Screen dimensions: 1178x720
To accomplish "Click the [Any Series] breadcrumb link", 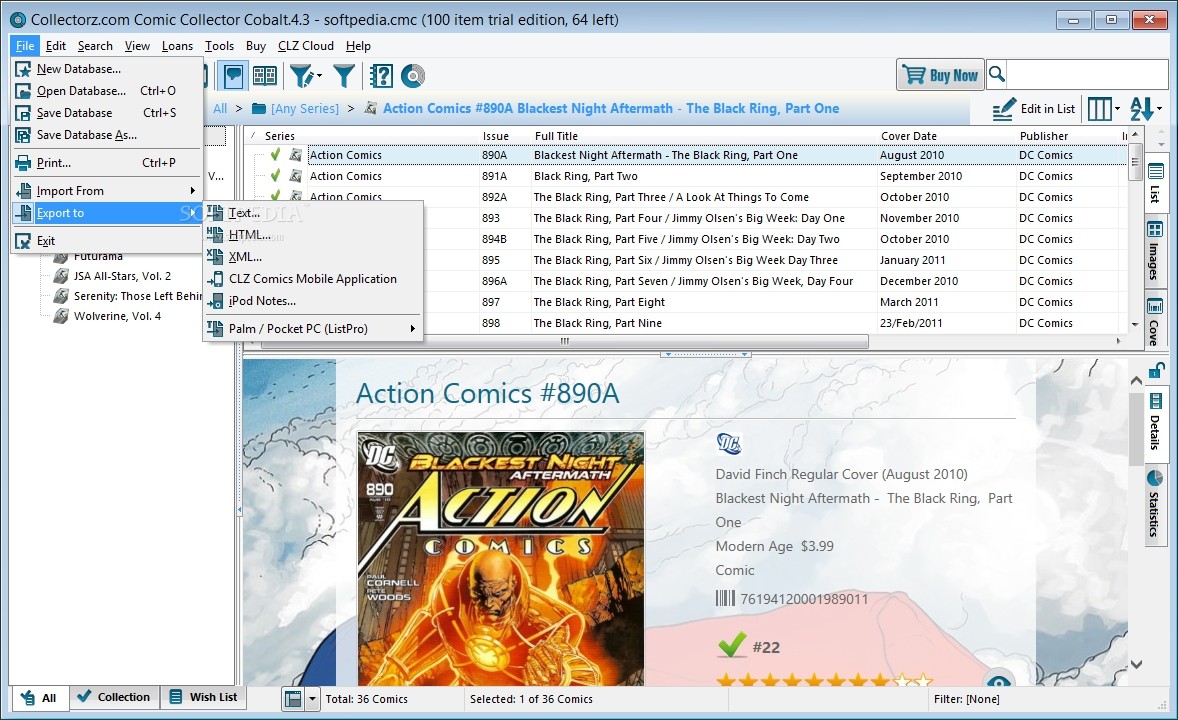I will [x=305, y=108].
